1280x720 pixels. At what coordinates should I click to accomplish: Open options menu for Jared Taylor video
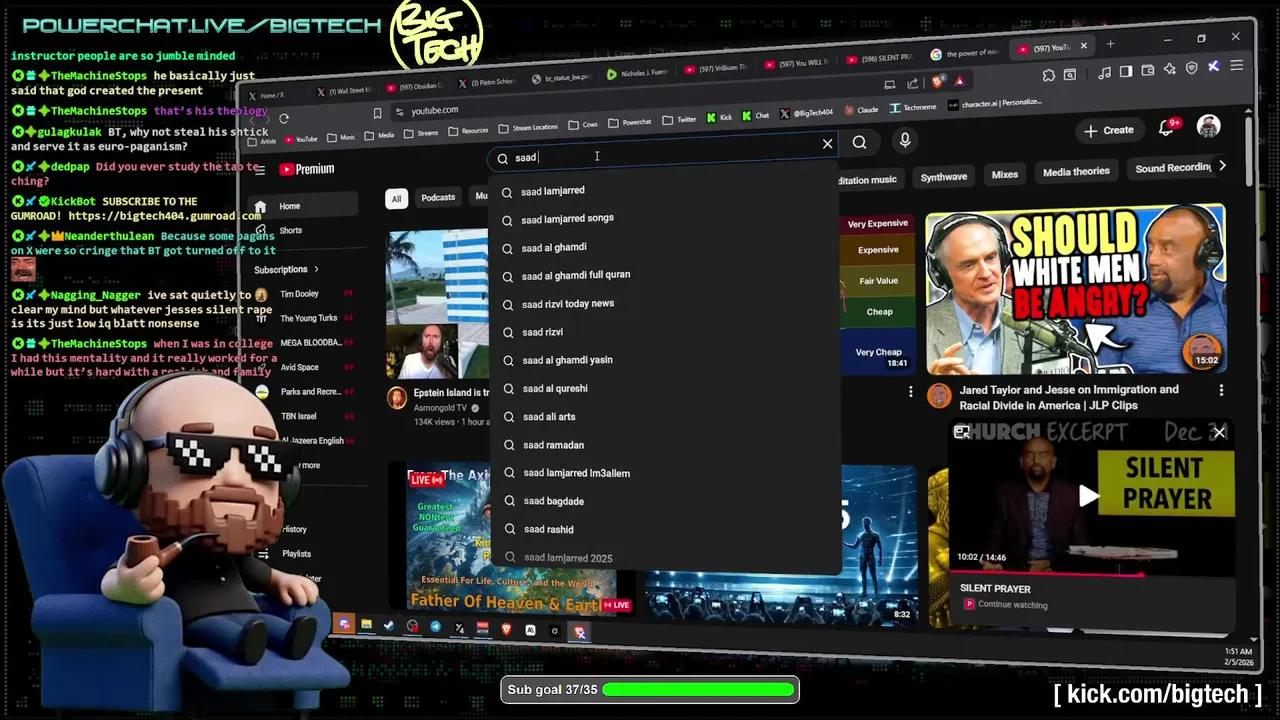point(1221,389)
